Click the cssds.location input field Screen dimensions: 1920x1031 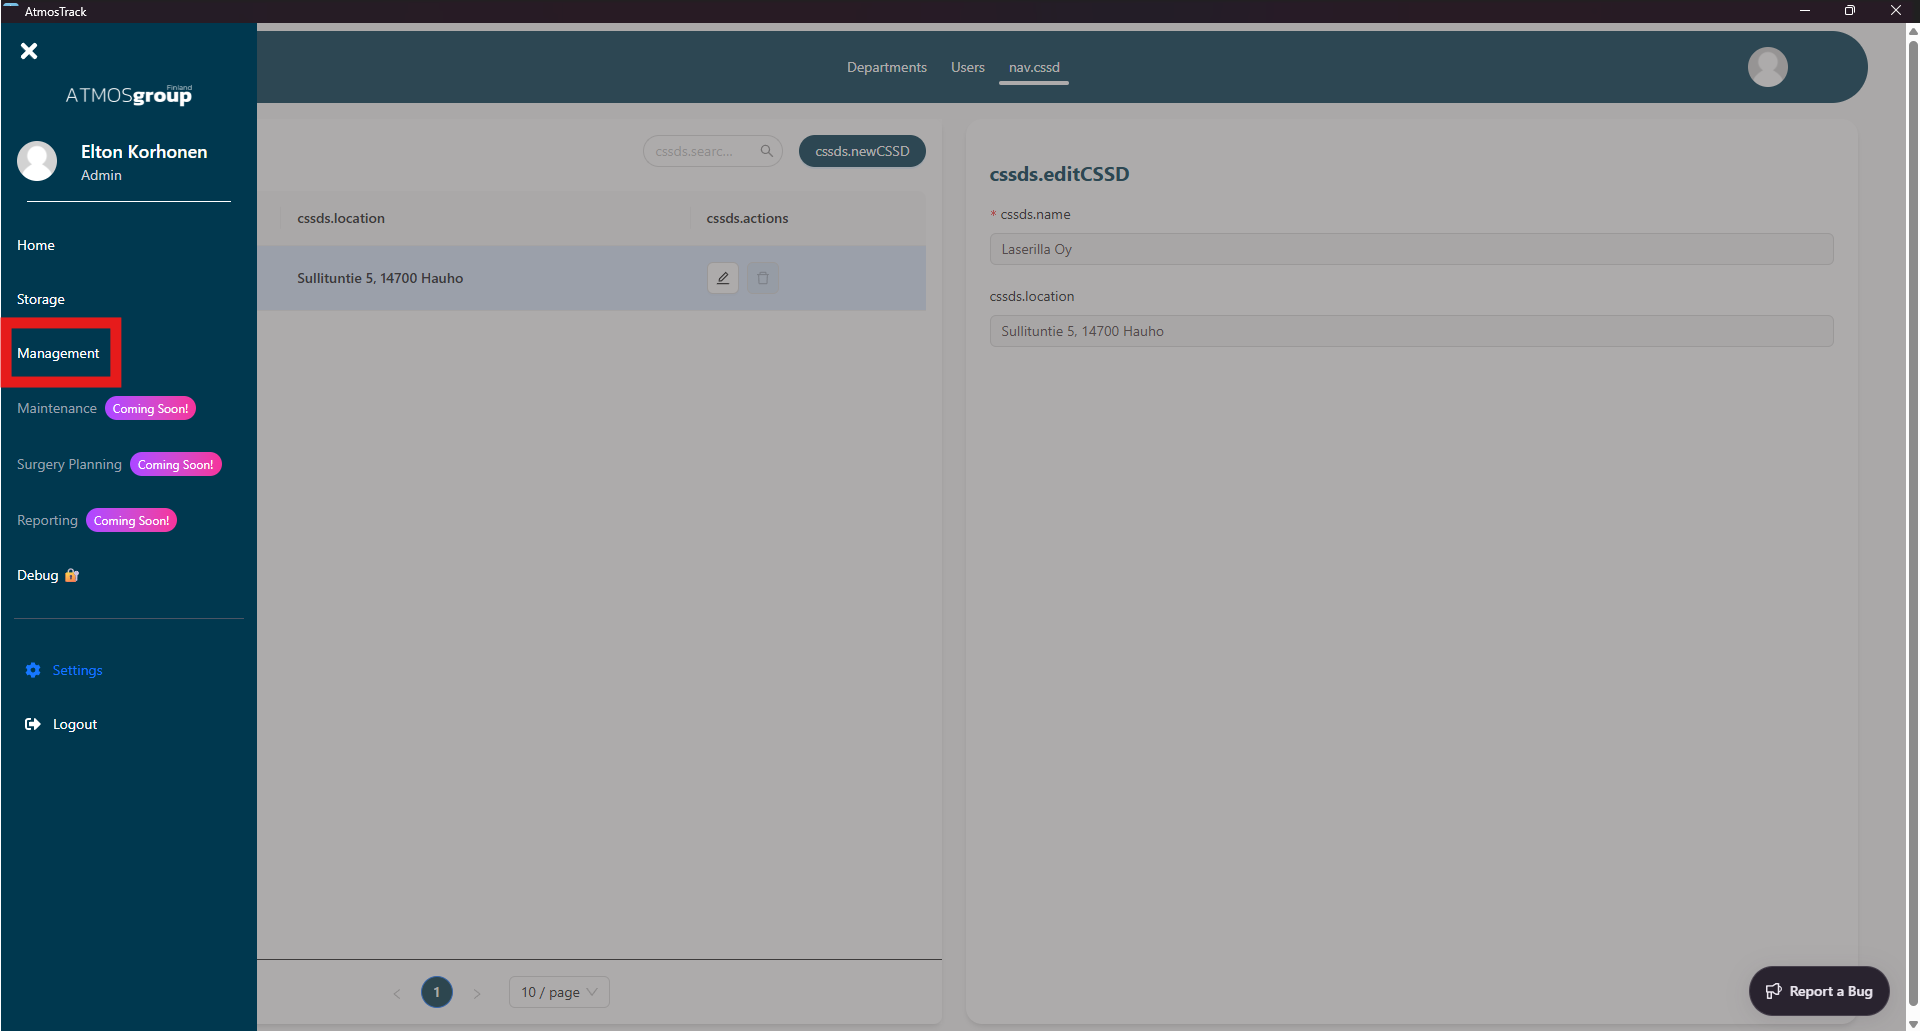coord(1411,331)
